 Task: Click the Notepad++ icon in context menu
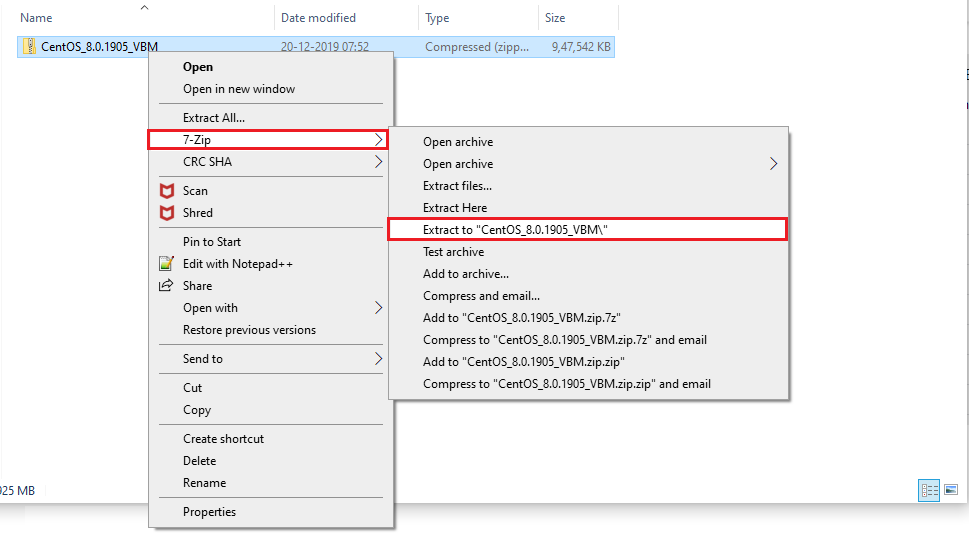point(166,263)
